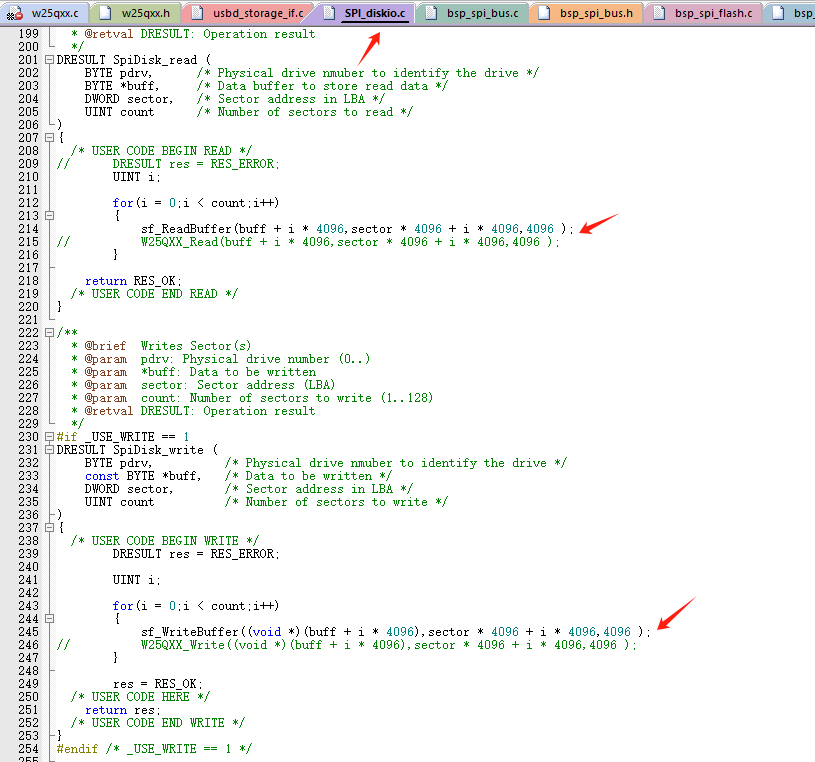Image resolution: width=815 pixels, height=762 pixels.
Task: Click the 'USER CODE BEGIN WRITE' comment
Action: point(165,541)
